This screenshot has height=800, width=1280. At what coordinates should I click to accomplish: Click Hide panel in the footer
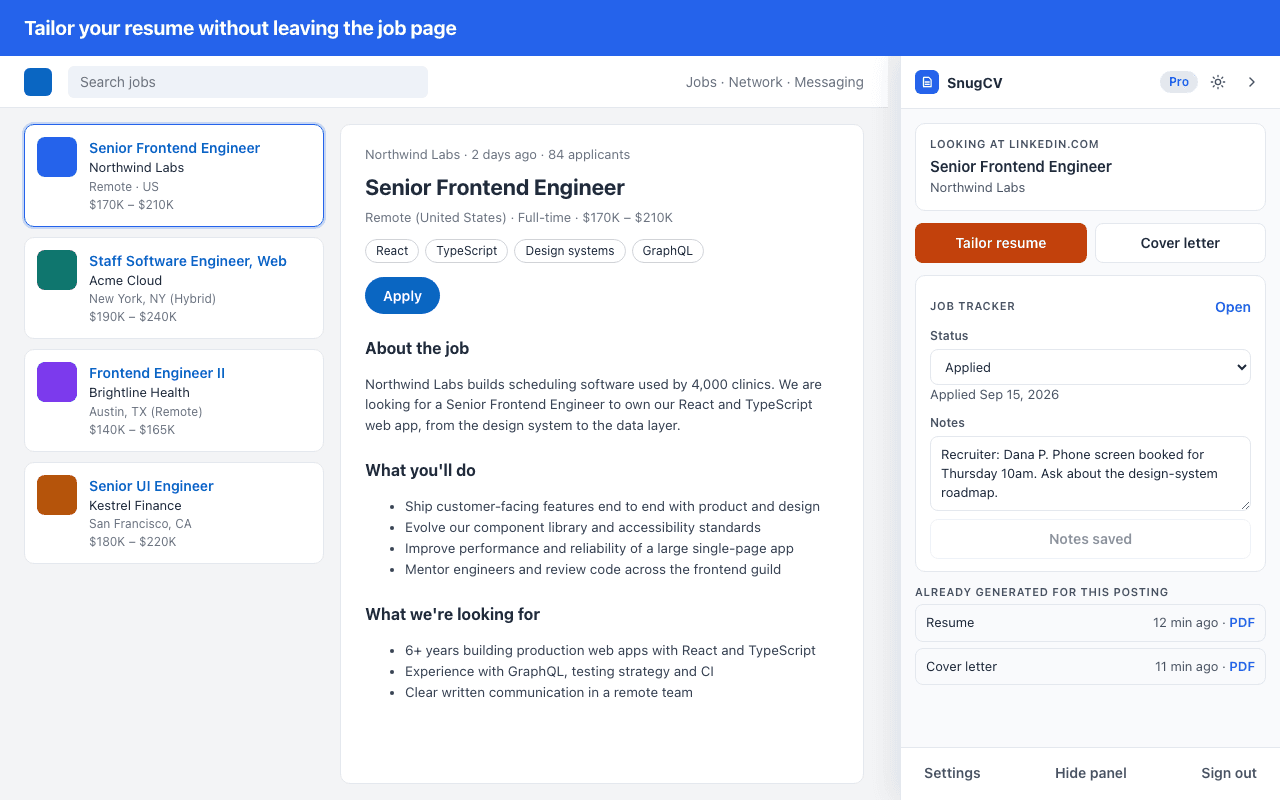pyautogui.click(x=1091, y=773)
